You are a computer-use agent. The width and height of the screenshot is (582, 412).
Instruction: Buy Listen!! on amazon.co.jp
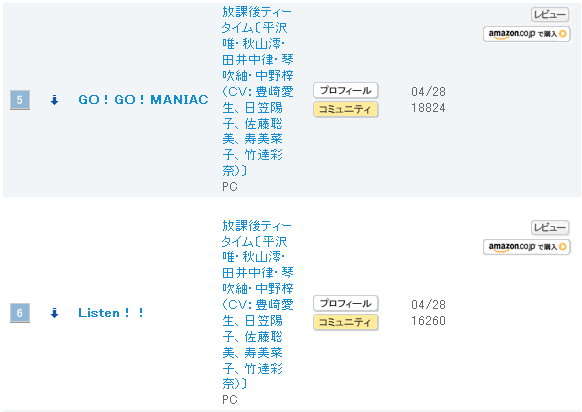click(526, 247)
